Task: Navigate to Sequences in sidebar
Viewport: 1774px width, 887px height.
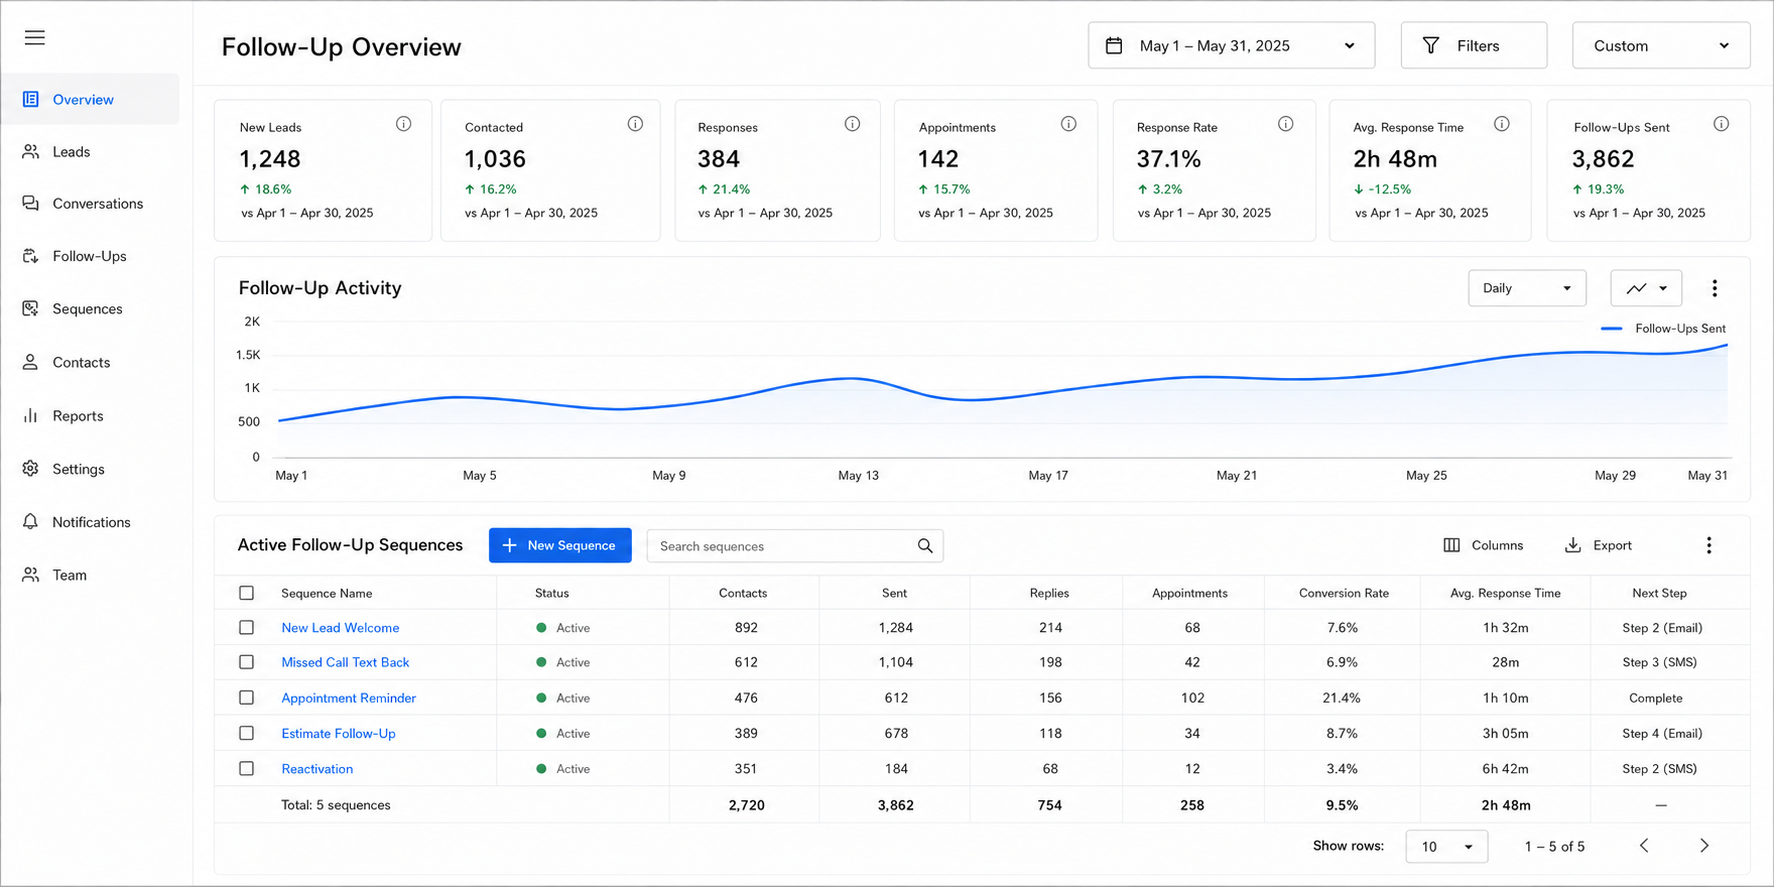Action: pos(90,309)
